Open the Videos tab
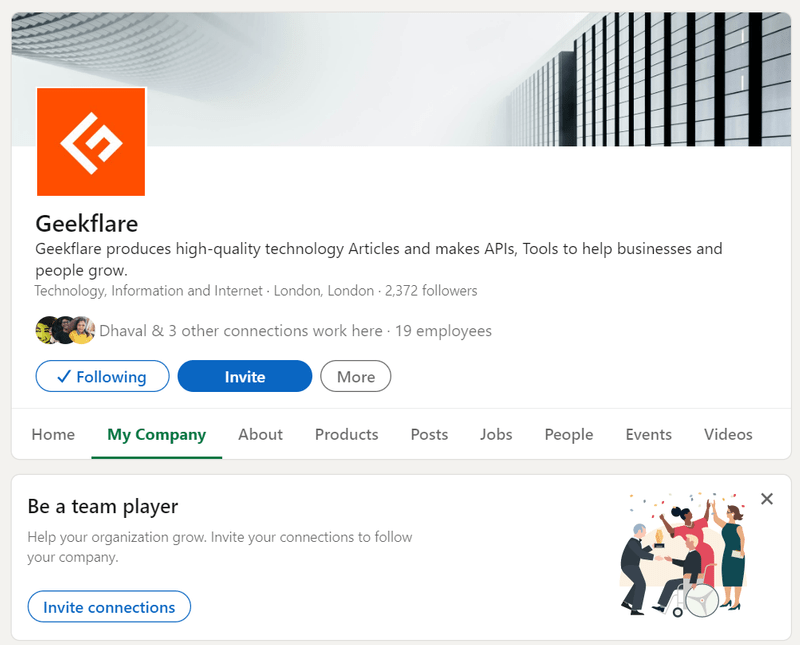The image size is (800, 645). click(x=728, y=434)
